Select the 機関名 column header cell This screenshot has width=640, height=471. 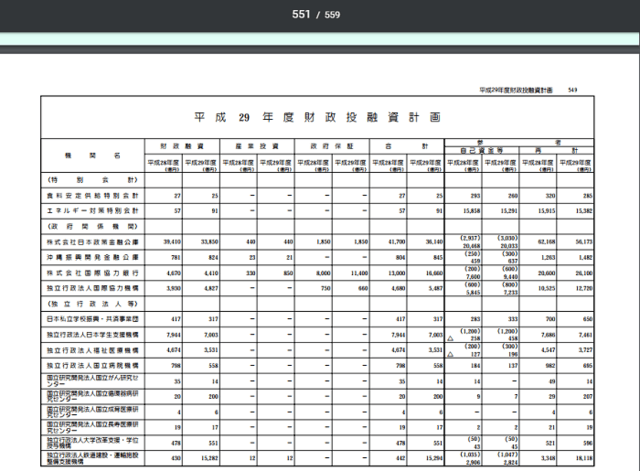click(93, 156)
